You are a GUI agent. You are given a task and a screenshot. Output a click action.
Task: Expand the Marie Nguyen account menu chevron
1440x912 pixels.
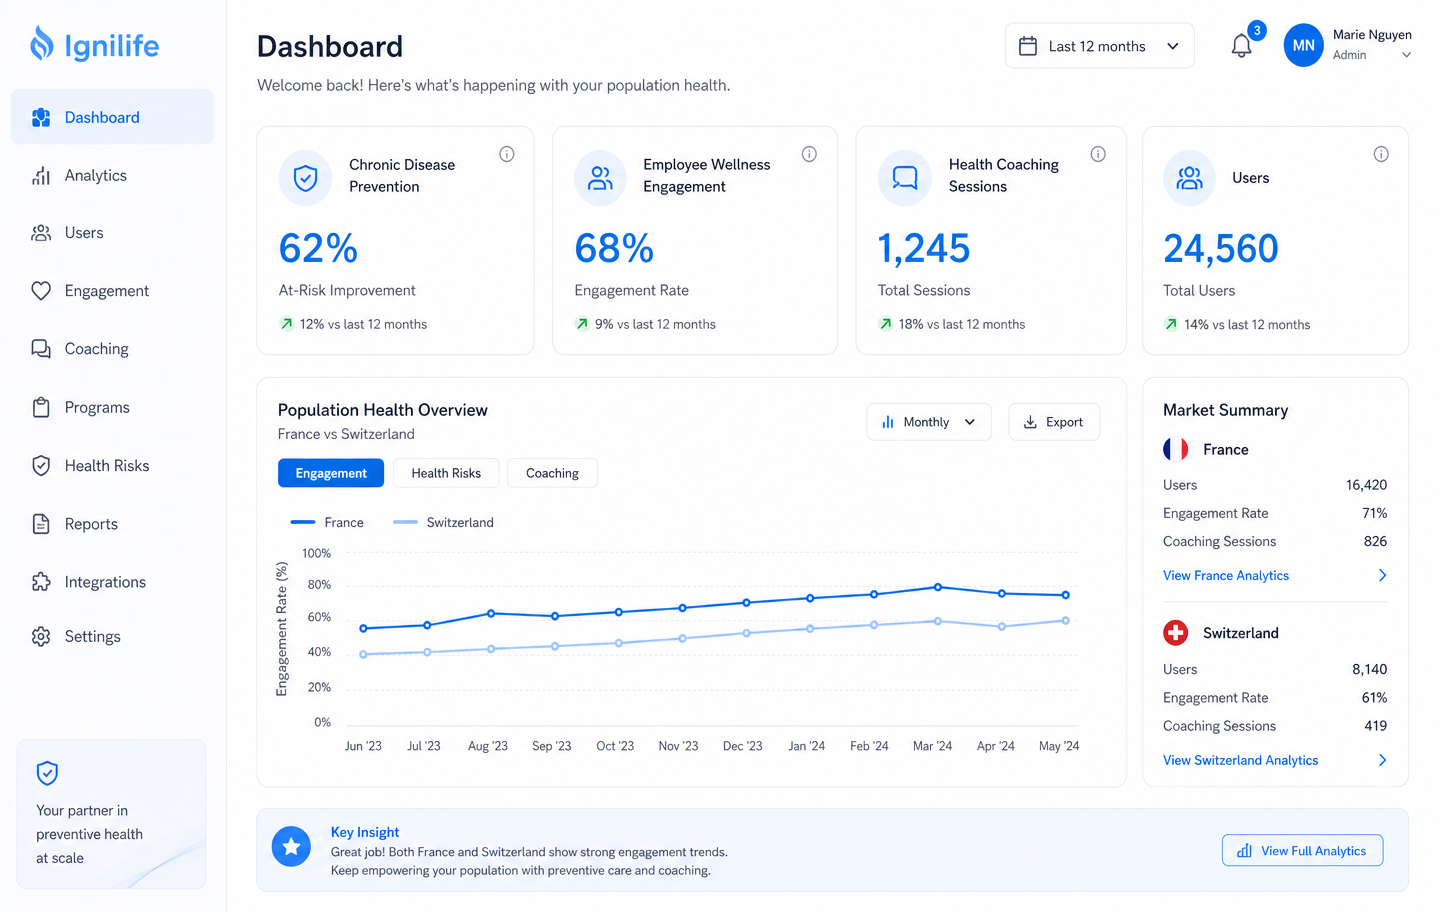[x=1406, y=55]
